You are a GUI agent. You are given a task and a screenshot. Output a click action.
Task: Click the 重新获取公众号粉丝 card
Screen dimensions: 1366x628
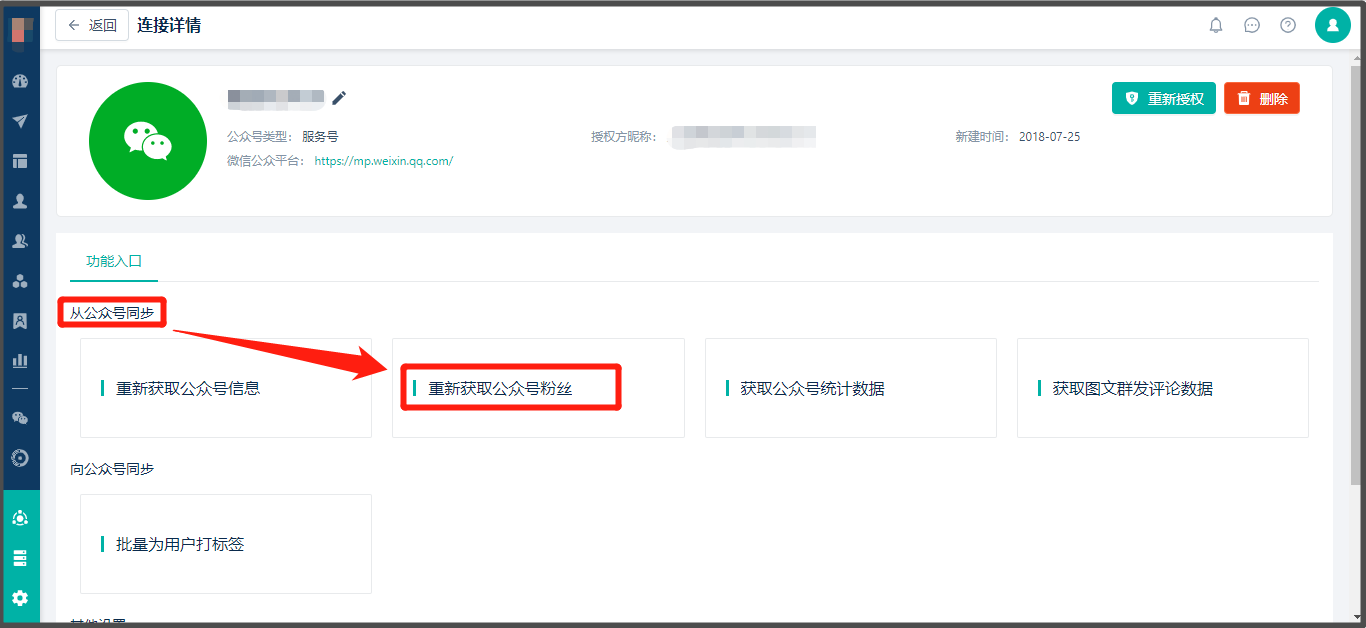538,388
